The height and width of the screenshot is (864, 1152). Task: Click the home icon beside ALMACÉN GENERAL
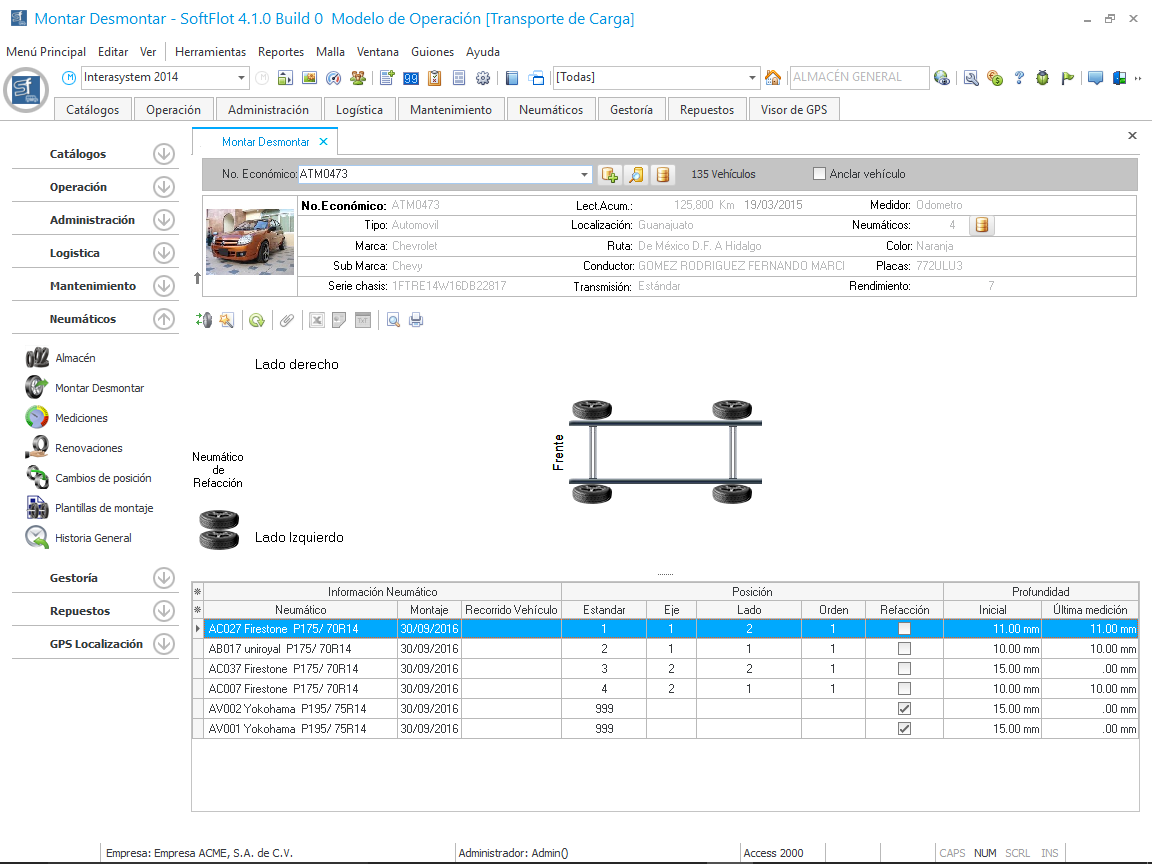pos(772,78)
